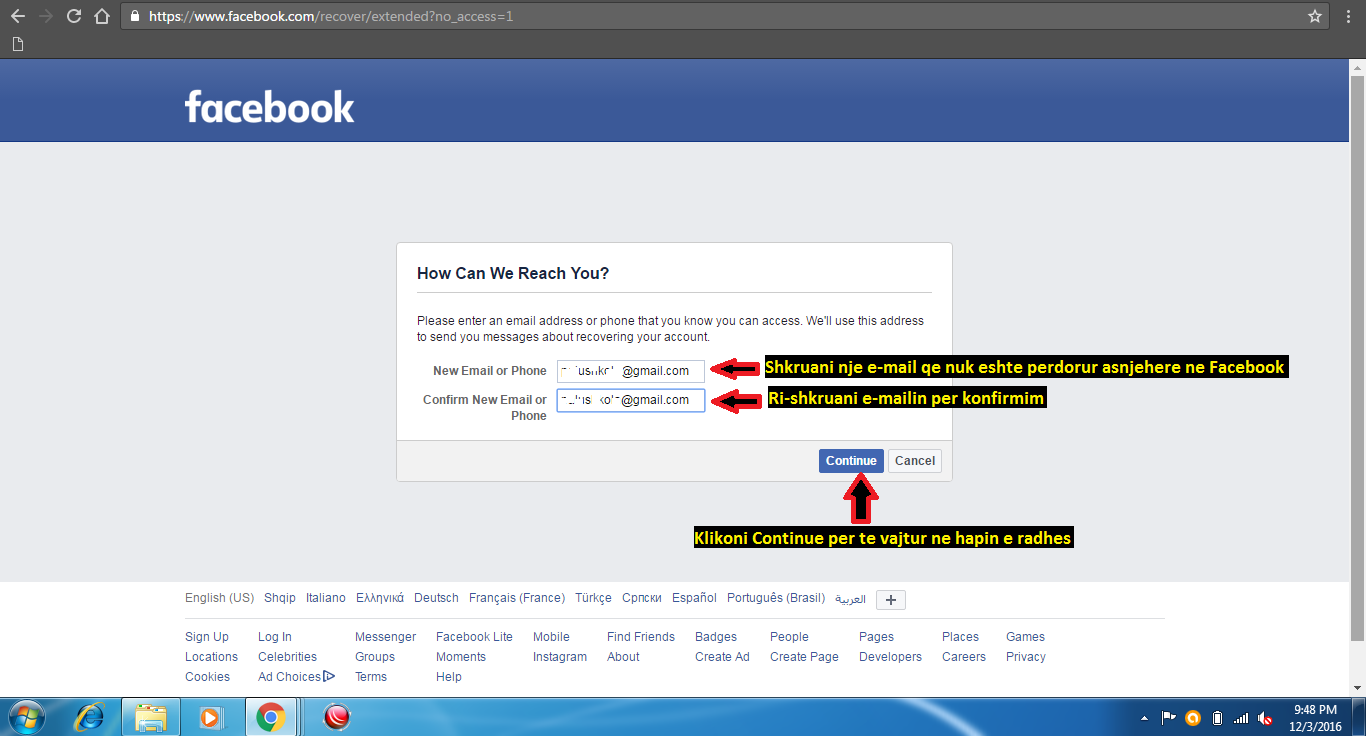Reload the page with the refresh icon

[x=73, y=16]
